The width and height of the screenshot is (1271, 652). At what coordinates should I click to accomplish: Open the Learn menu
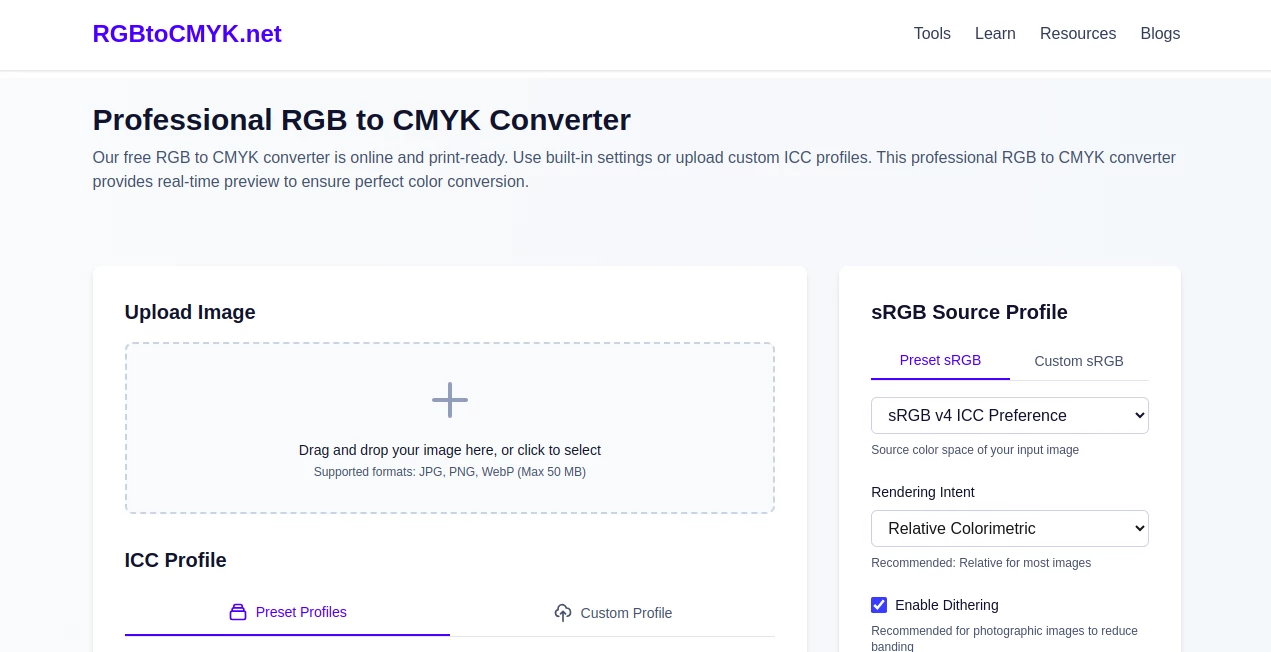995,33
